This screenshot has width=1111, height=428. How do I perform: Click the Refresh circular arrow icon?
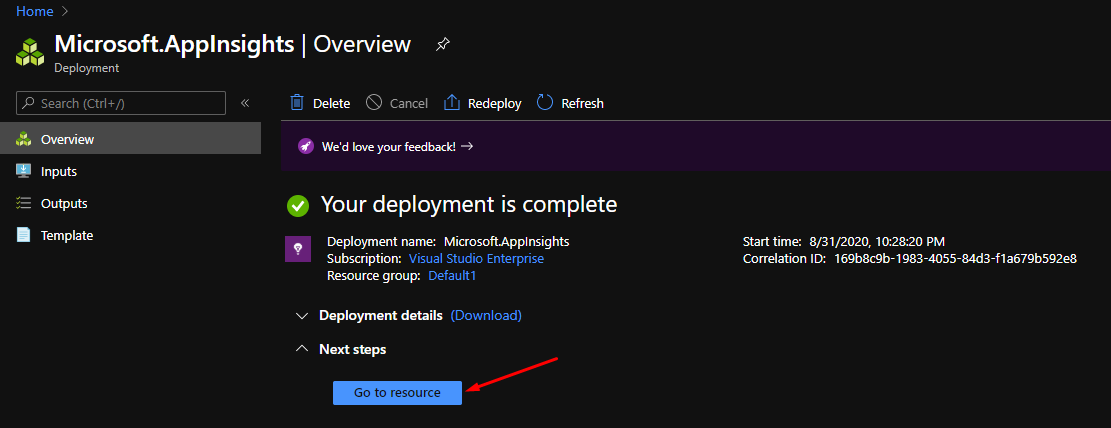(545, 103)
